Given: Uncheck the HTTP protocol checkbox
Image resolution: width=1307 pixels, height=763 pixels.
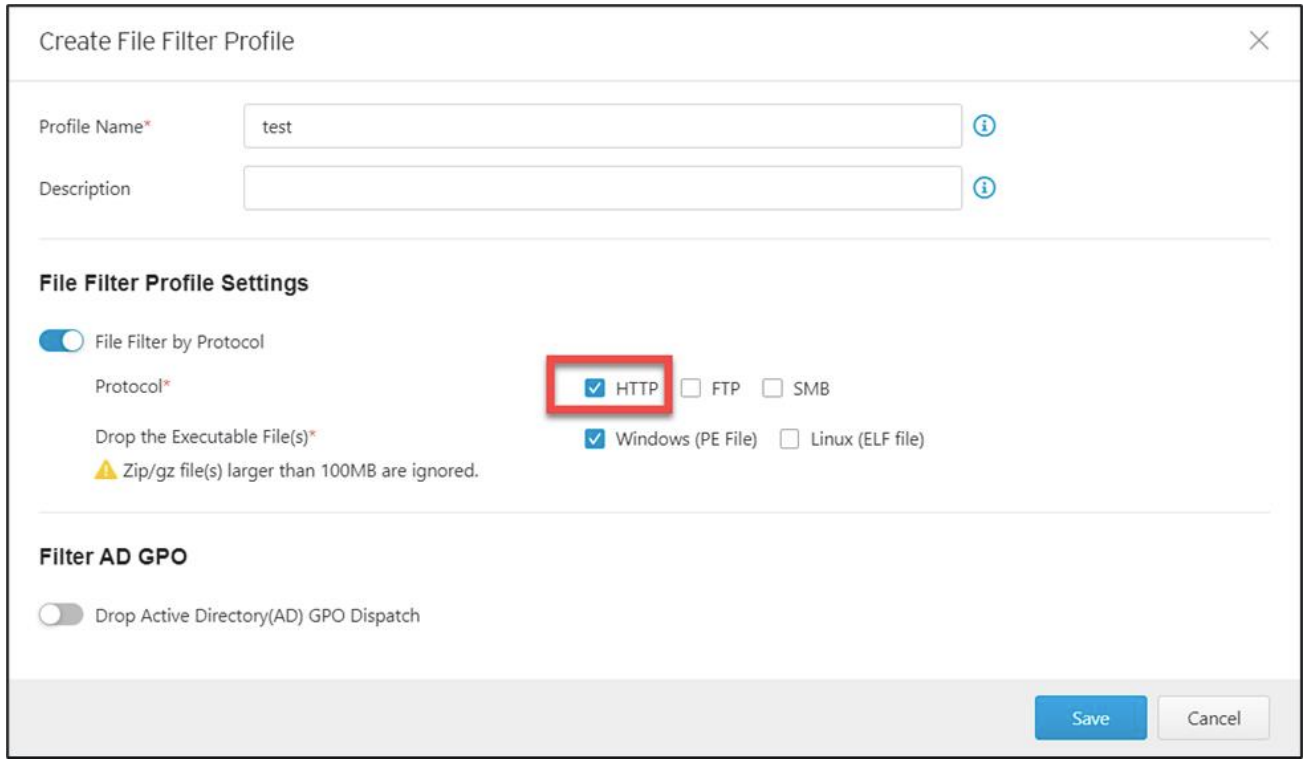Looking at the screenshot, I should 594,389.
